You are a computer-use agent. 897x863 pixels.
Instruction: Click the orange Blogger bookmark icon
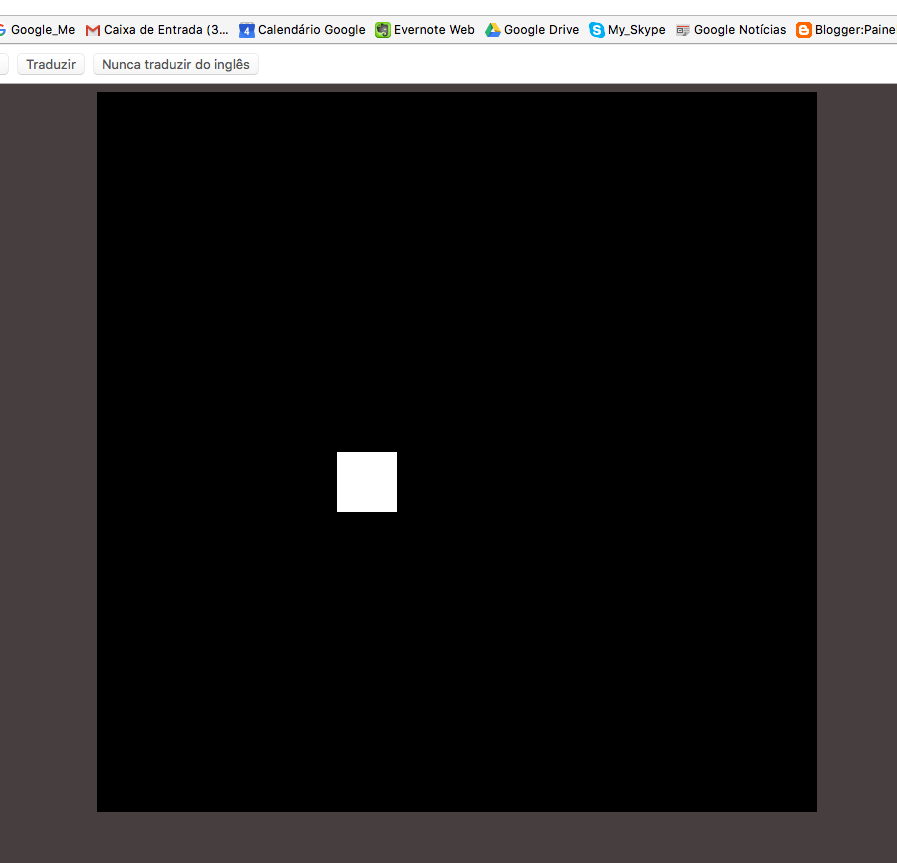(x=804, y=30)
